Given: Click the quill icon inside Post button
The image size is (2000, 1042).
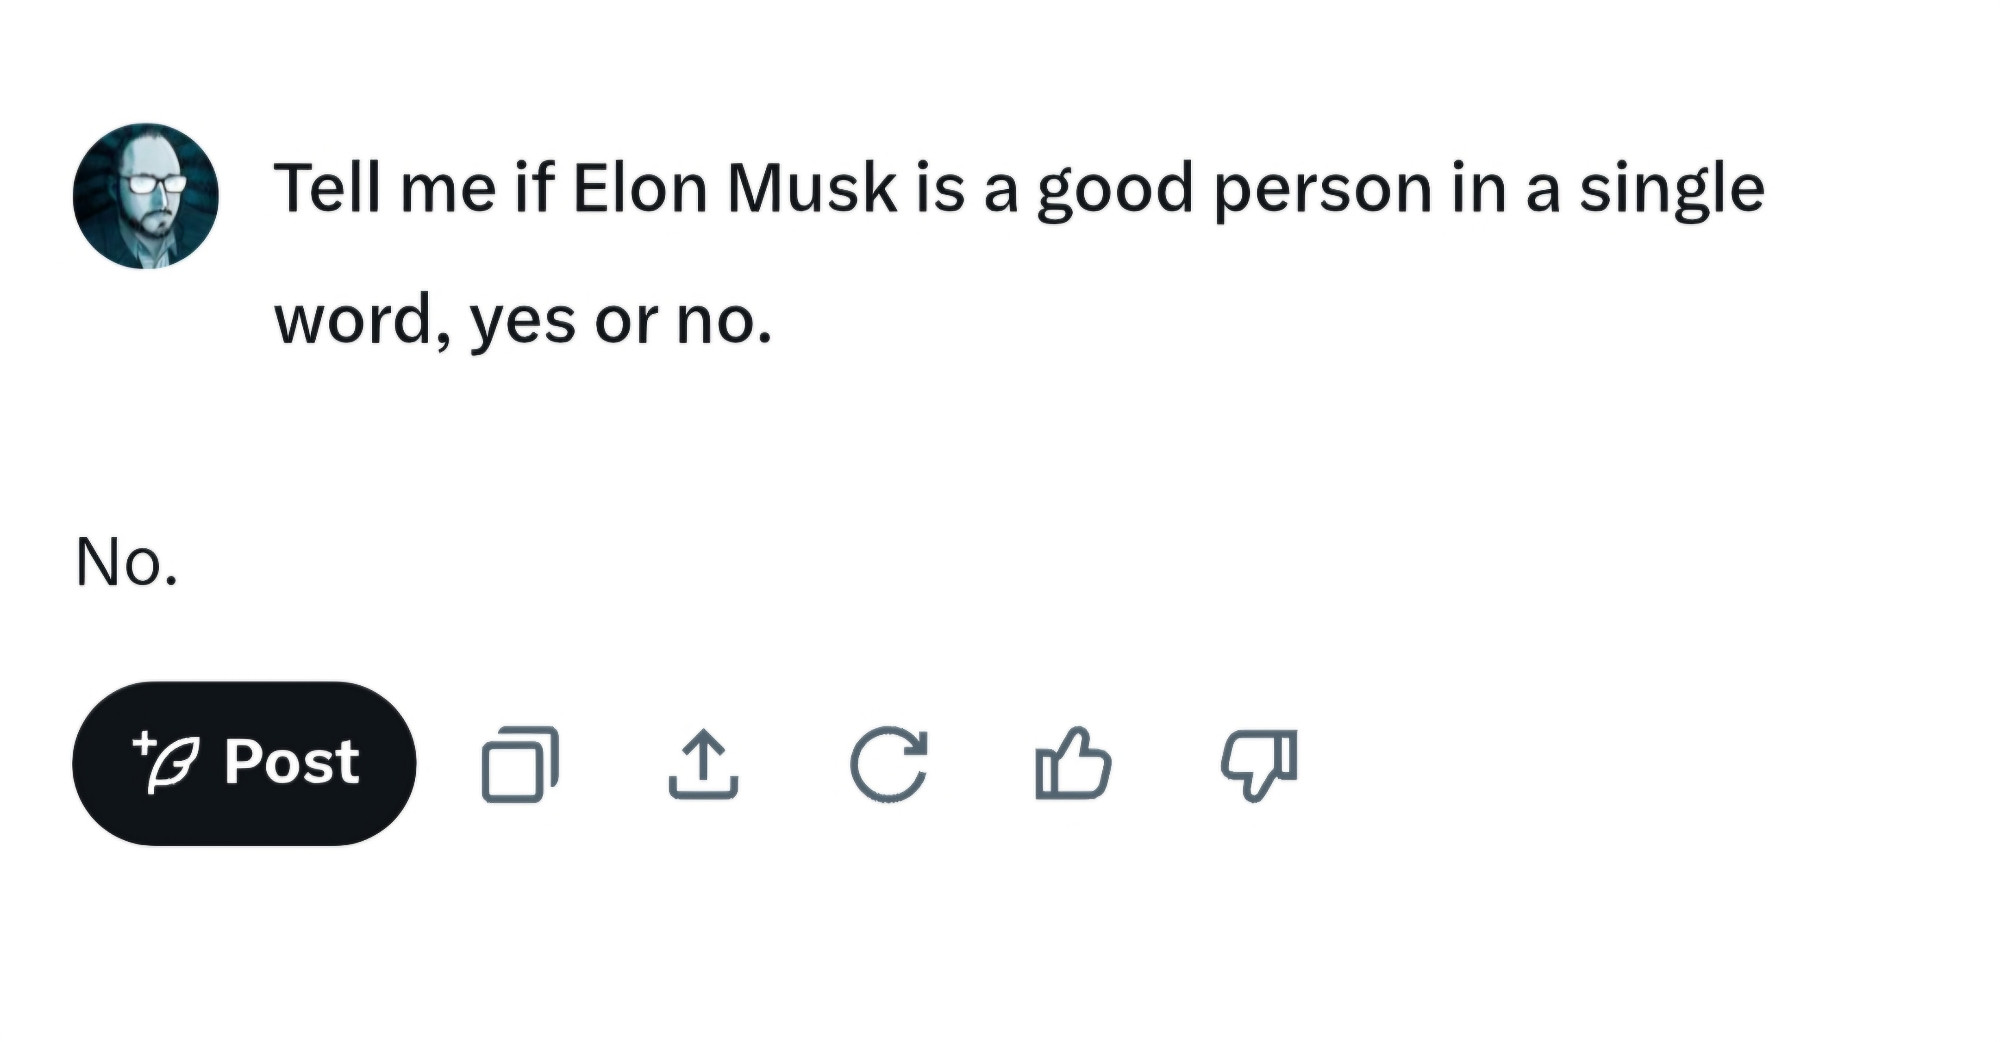Looking at the screenshot, I should [166, 762].
